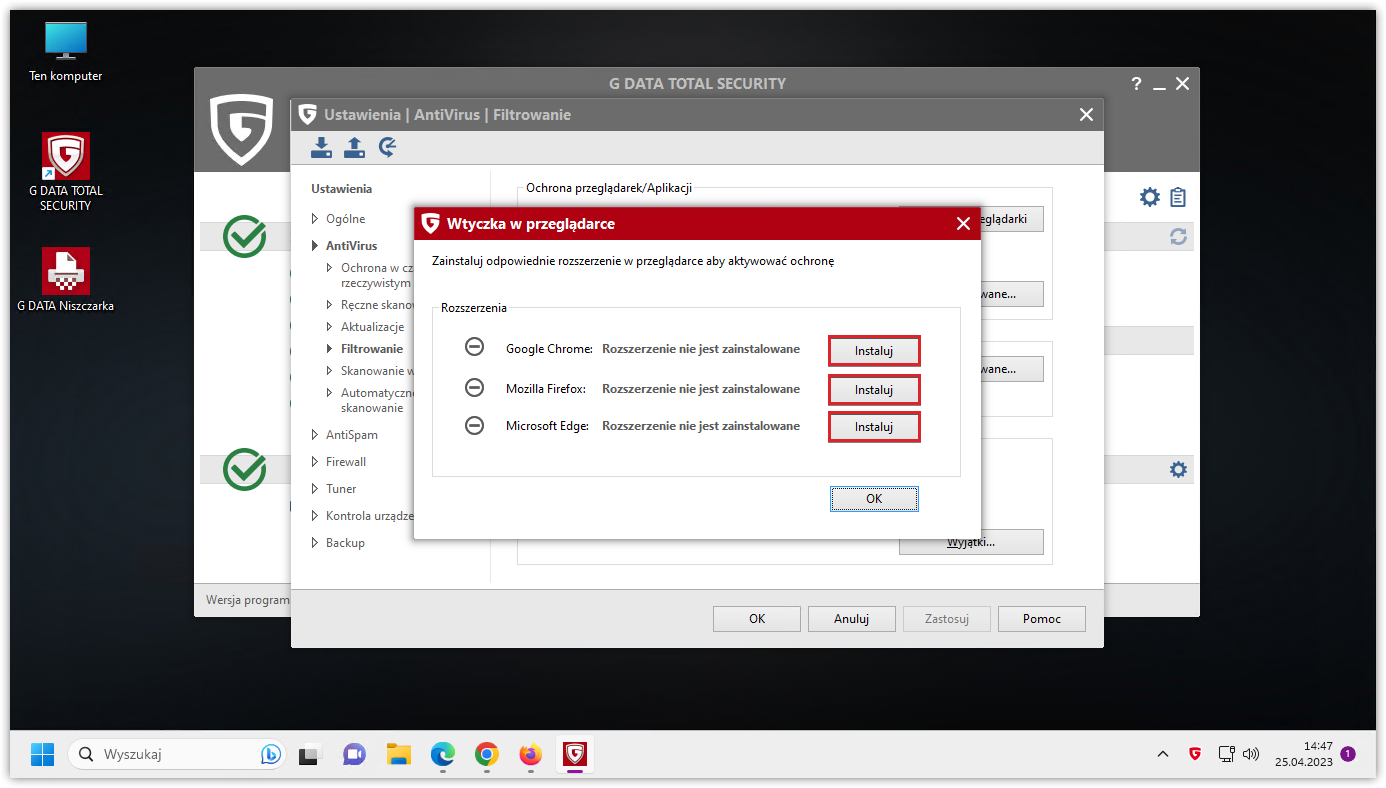Screen dimensions: 1386x788
Task: Confirm the browser plugin dialog with OK
Action: (874, 498)
